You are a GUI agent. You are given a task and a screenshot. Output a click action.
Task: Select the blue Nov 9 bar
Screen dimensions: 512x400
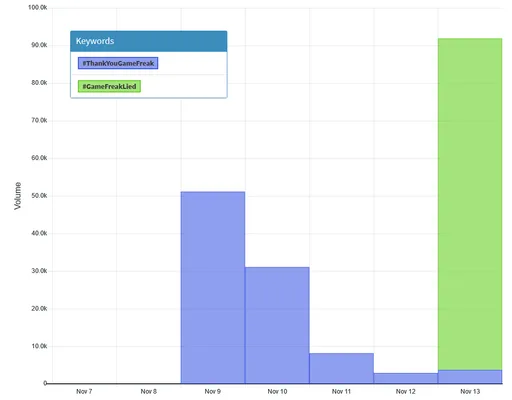coord(213,288)
